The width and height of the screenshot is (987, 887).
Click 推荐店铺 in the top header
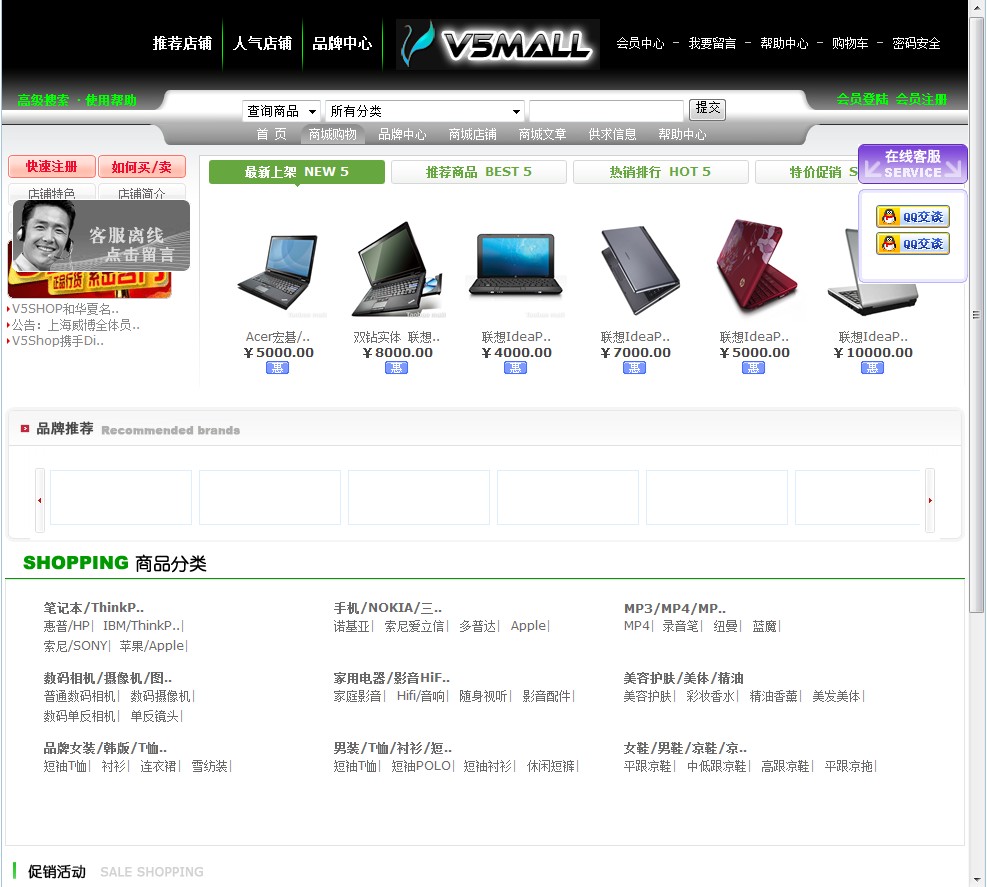(x=182, y=43)
